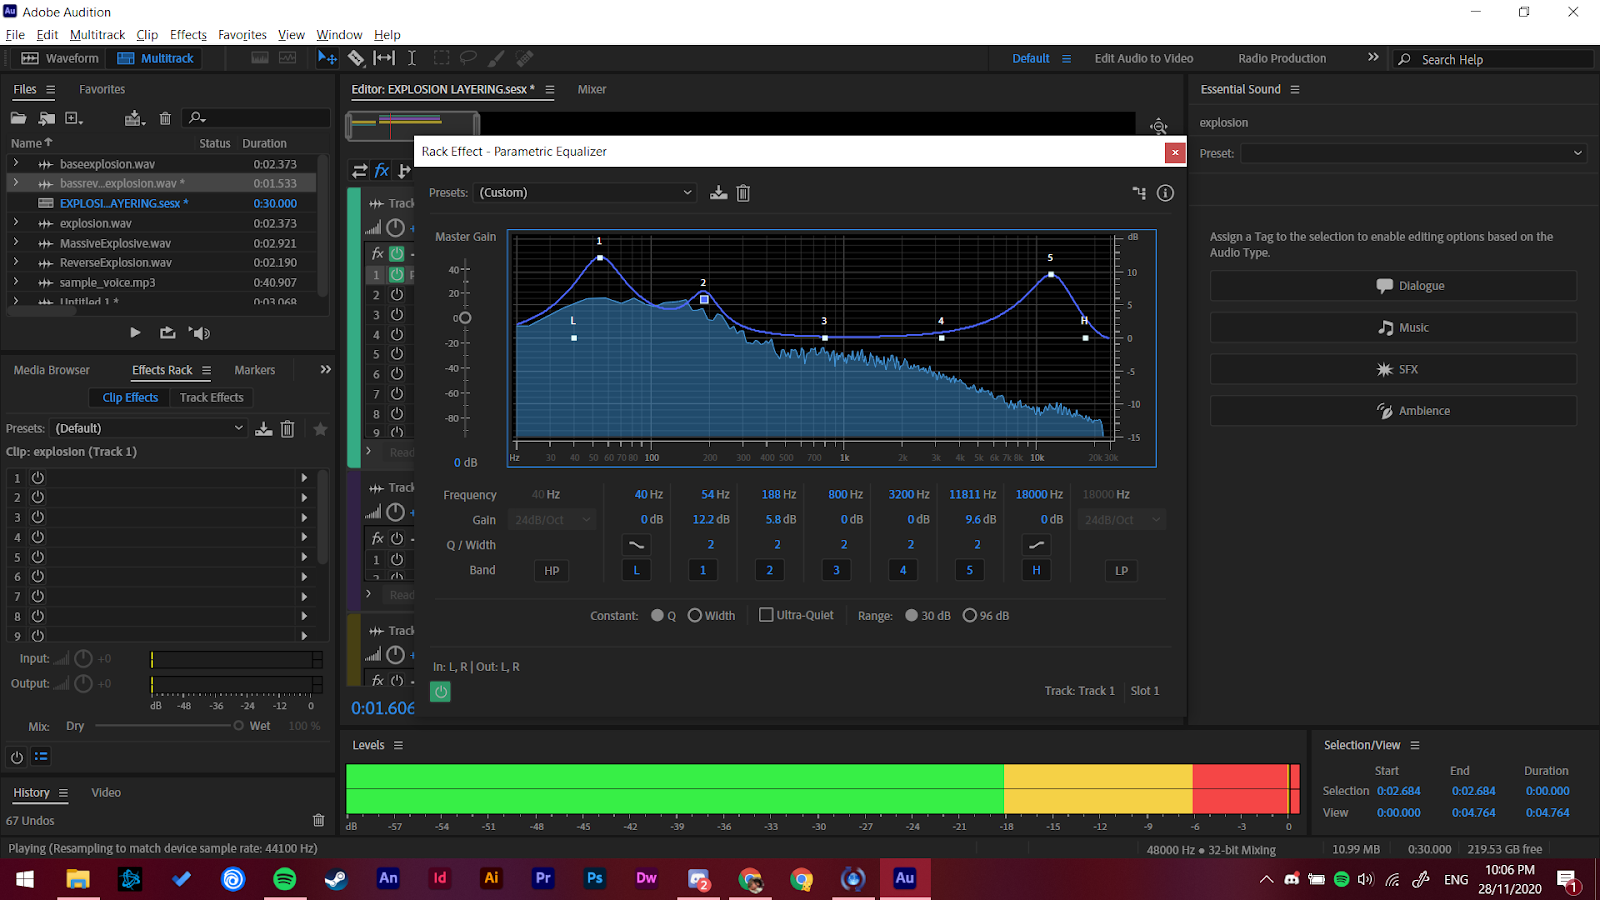Select Constant Width radio button
Image resolution: width=1600 pixels, height=900 pixels.
click(x=694, y=616)
